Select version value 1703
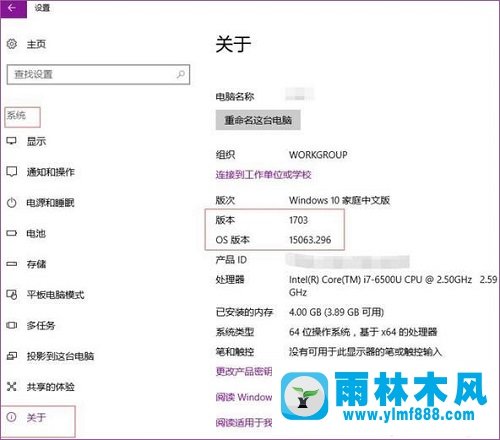 click(298, 220)
